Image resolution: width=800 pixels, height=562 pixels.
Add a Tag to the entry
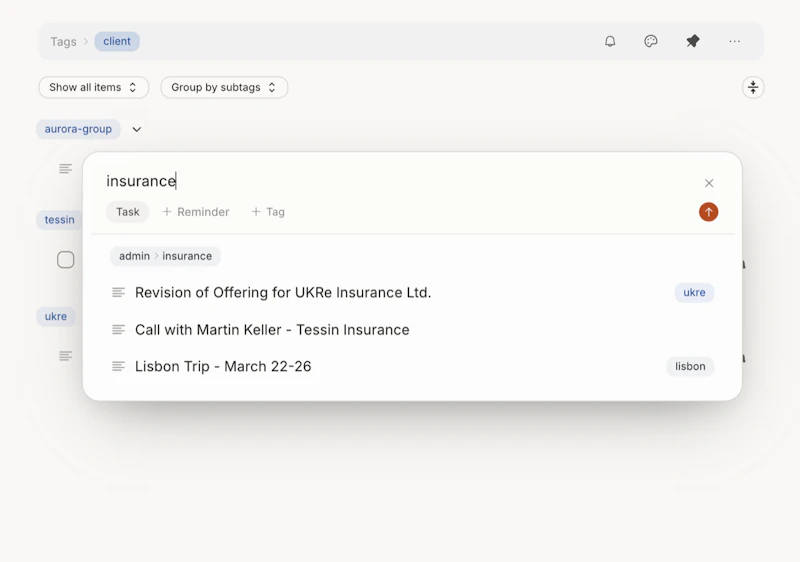coord(268,212)
